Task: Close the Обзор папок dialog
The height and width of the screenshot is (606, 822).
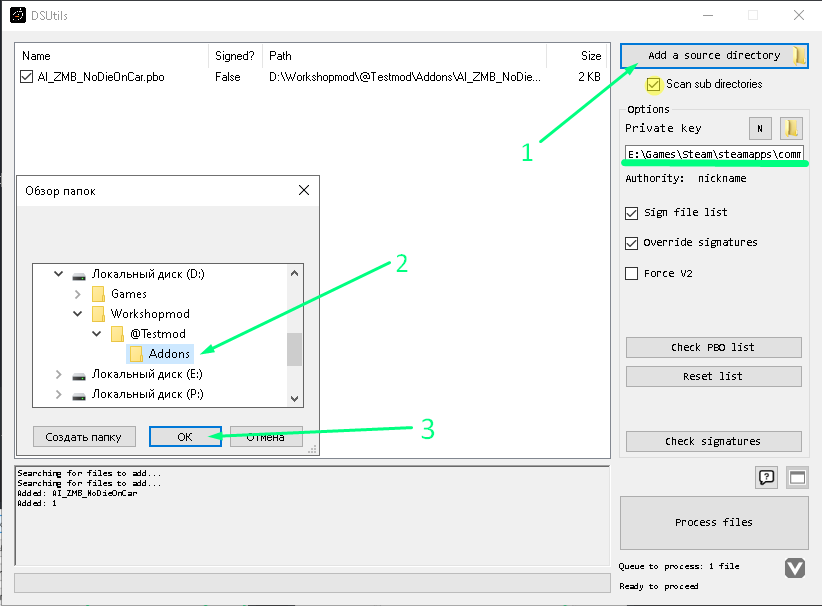Action: pyautogui.click(x=304, y=190)
